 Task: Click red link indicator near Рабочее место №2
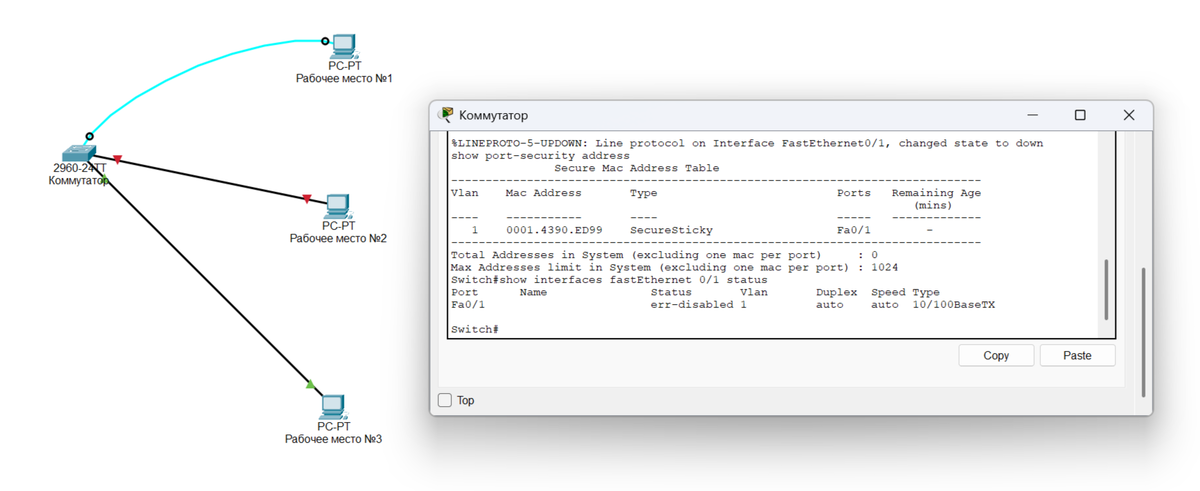pyautogui.click(x=306, y=199)
